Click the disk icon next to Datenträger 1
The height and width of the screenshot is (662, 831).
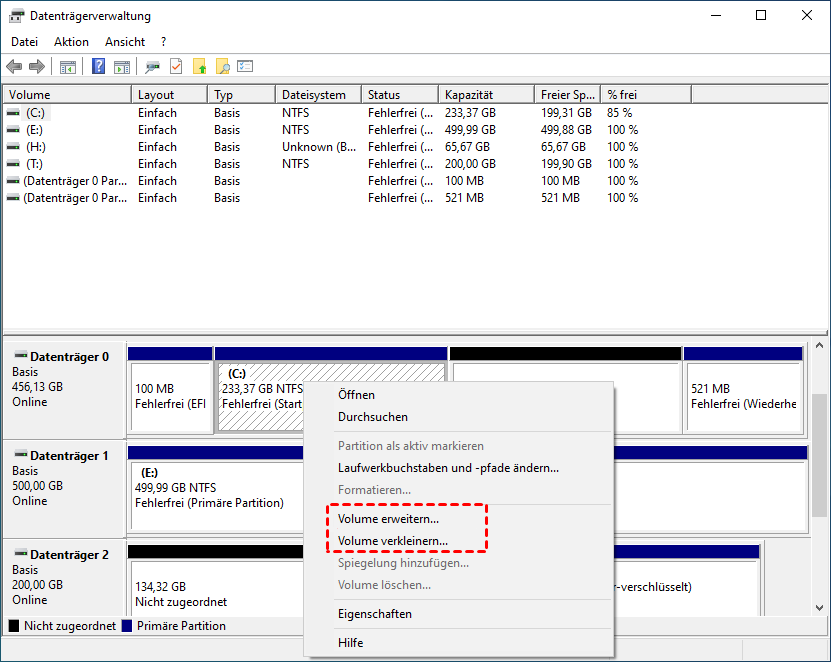(x=21, y=454)
